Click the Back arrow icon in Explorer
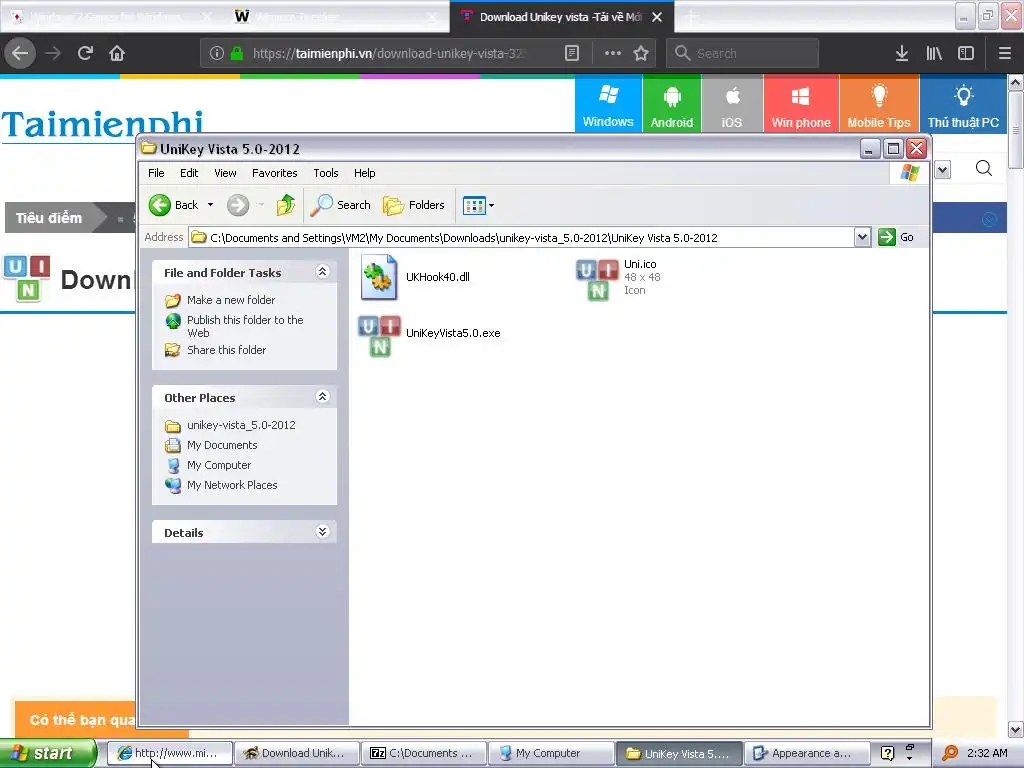Viewport: 1024px width, 768px height. (x=159, y=205)
